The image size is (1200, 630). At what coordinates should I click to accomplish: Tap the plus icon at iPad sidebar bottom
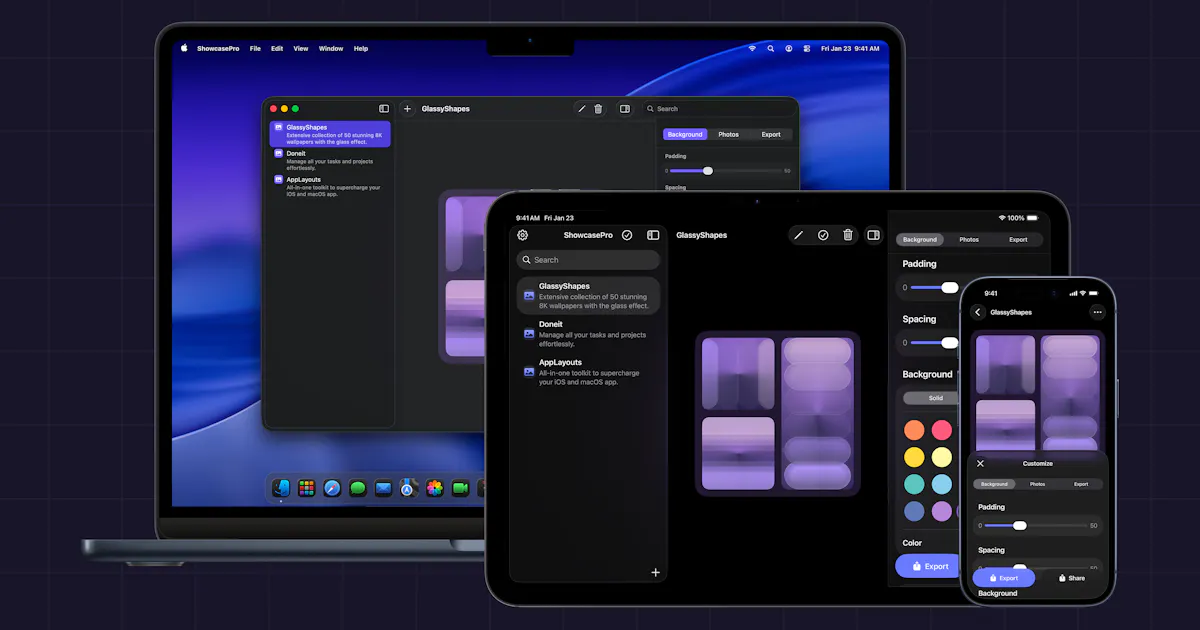(656, 573)
